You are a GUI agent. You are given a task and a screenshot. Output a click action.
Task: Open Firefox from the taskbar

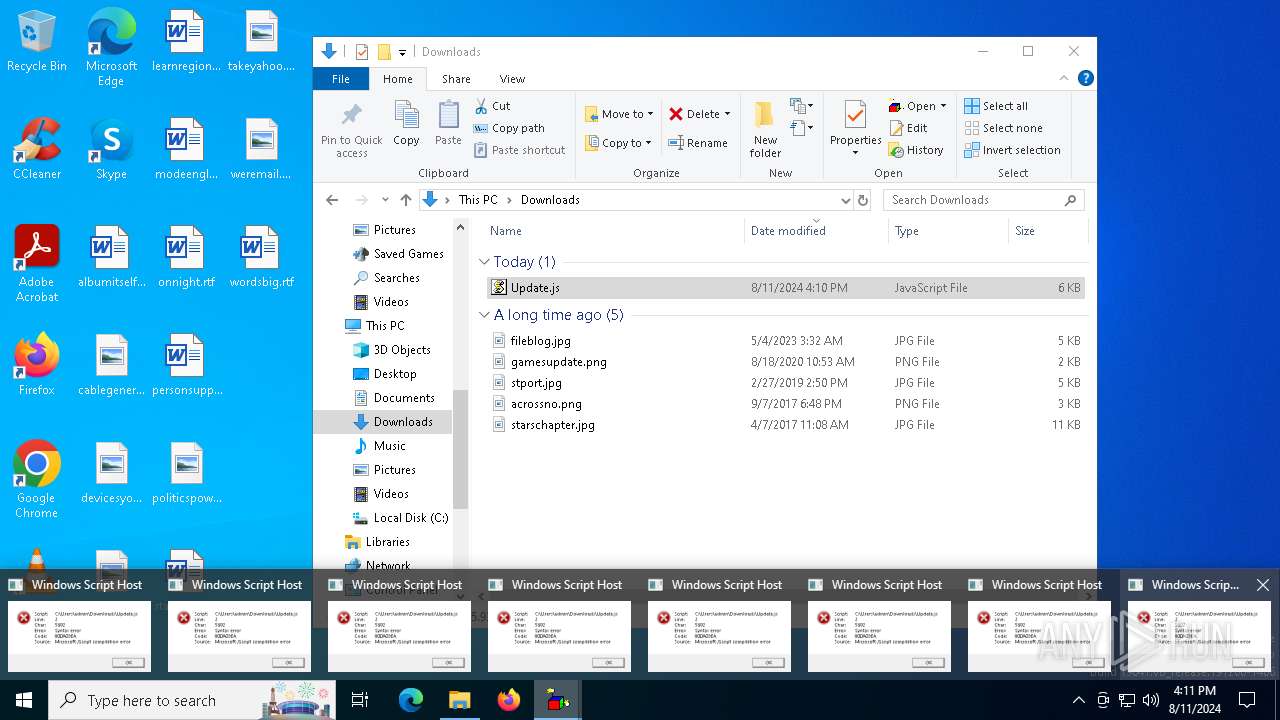[x=509, y=700]
